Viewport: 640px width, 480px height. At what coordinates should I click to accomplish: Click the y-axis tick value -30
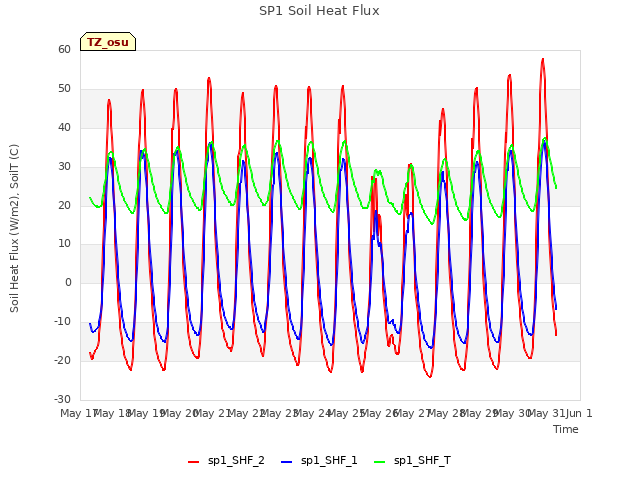[x=63, y=399]
